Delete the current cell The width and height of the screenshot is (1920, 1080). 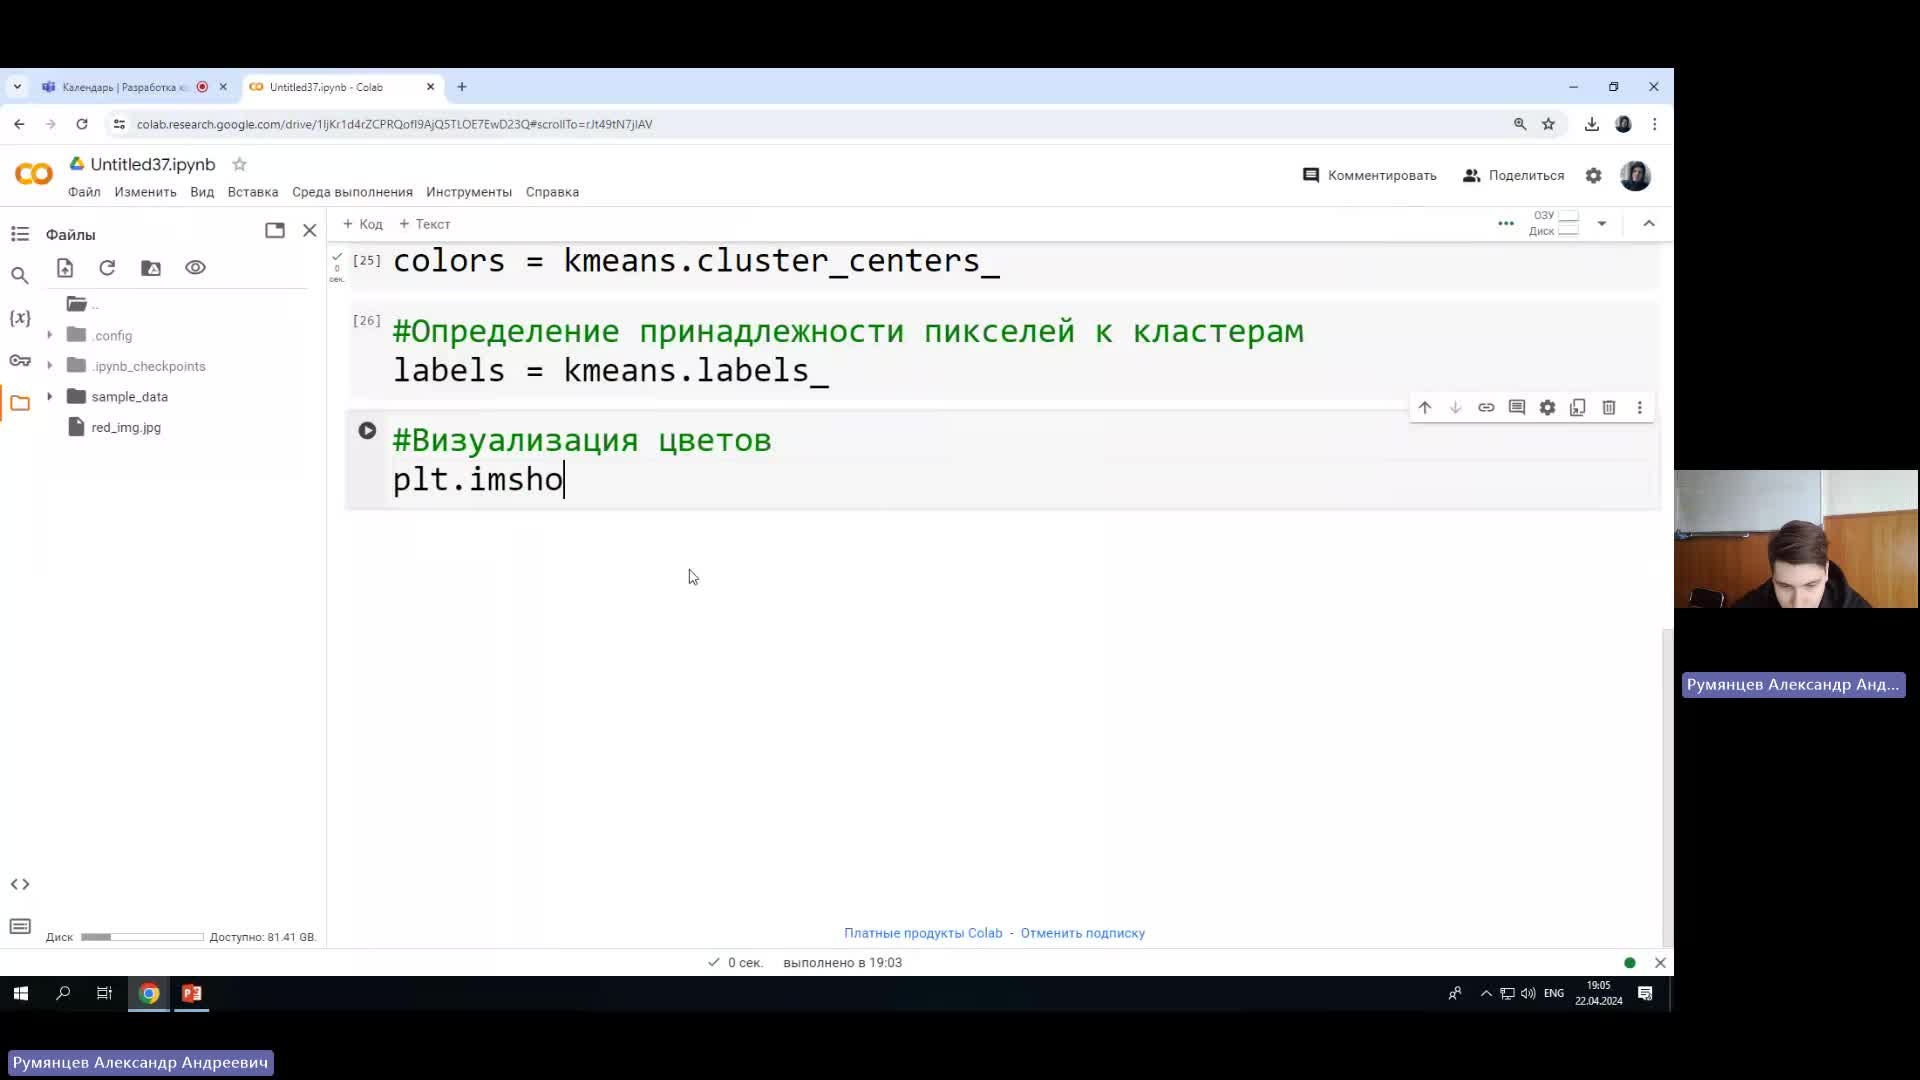[1609, 408]
